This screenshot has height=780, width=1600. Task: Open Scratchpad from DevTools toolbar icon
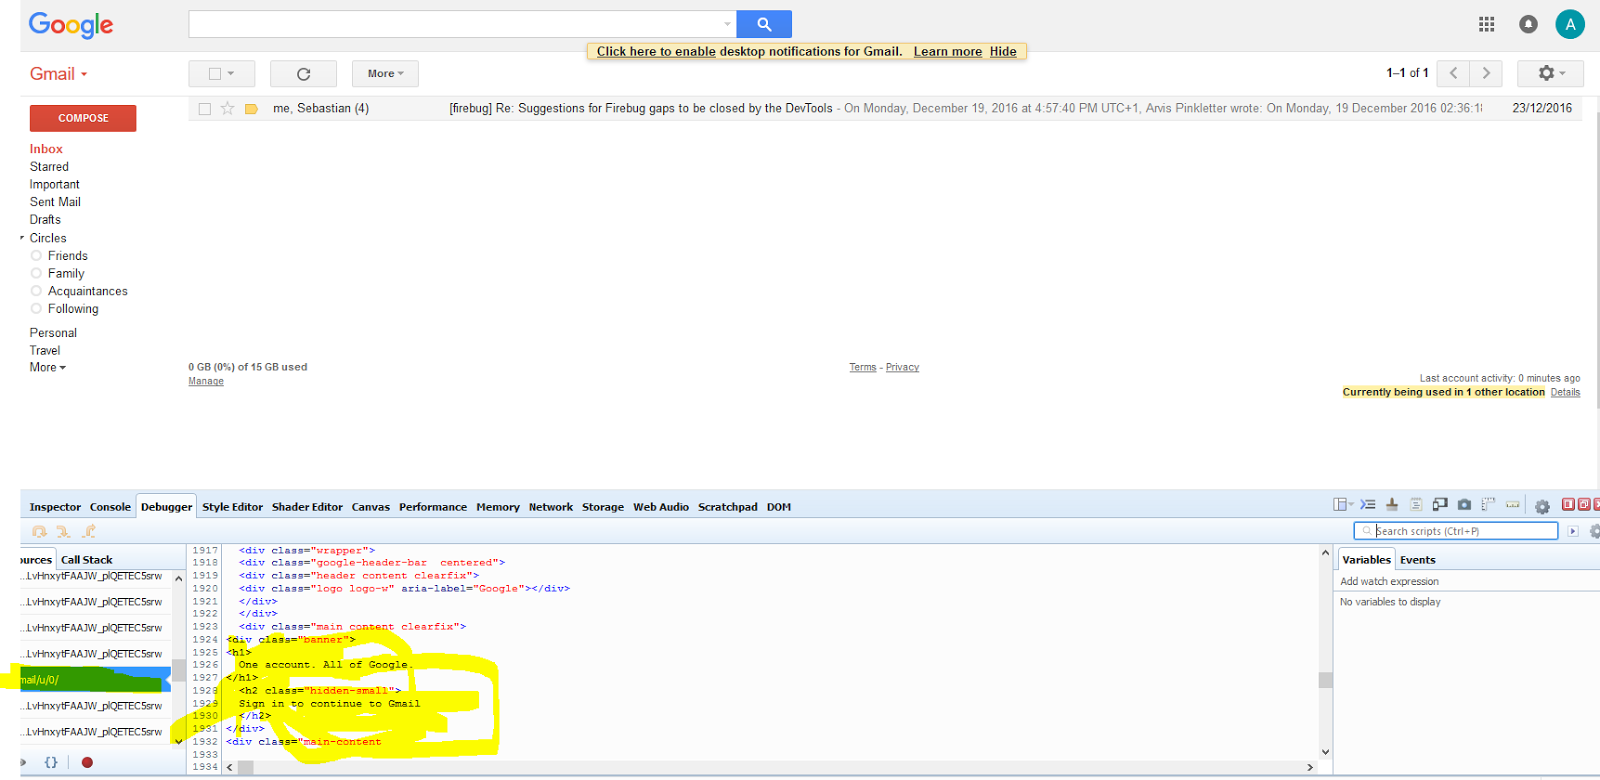pyautogui.click(x=1416, y=504)
